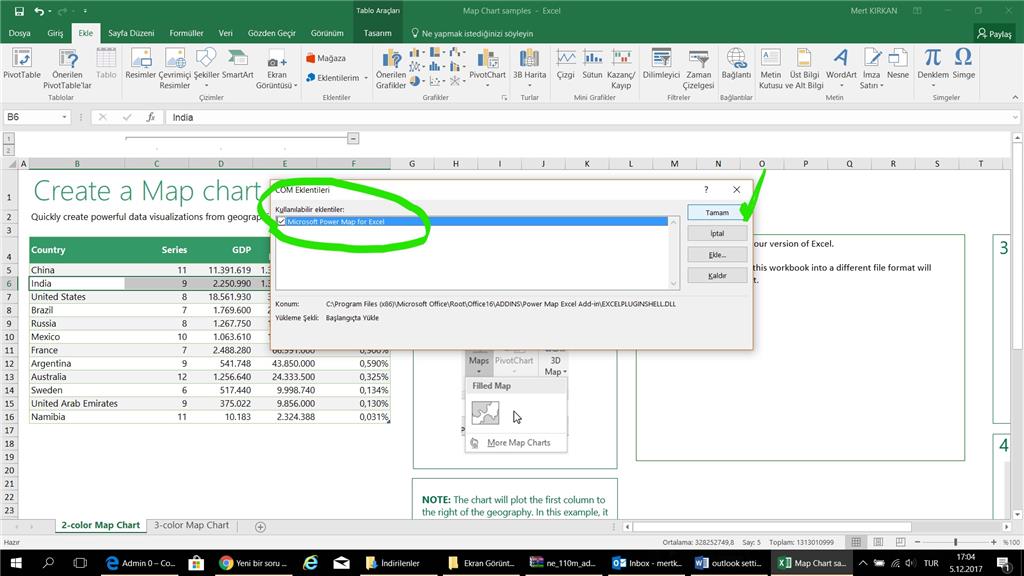Open Üst Bilgi ve Alt Bilgi

[804, 69]
